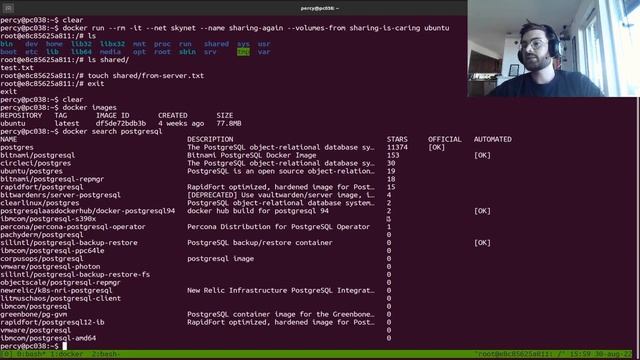Image resolution: width=640 pixels, height=360 pixels.
Task: Click the 'ibmcom/postgresql-s390x' result name
Action: click(x=48, y=219)
